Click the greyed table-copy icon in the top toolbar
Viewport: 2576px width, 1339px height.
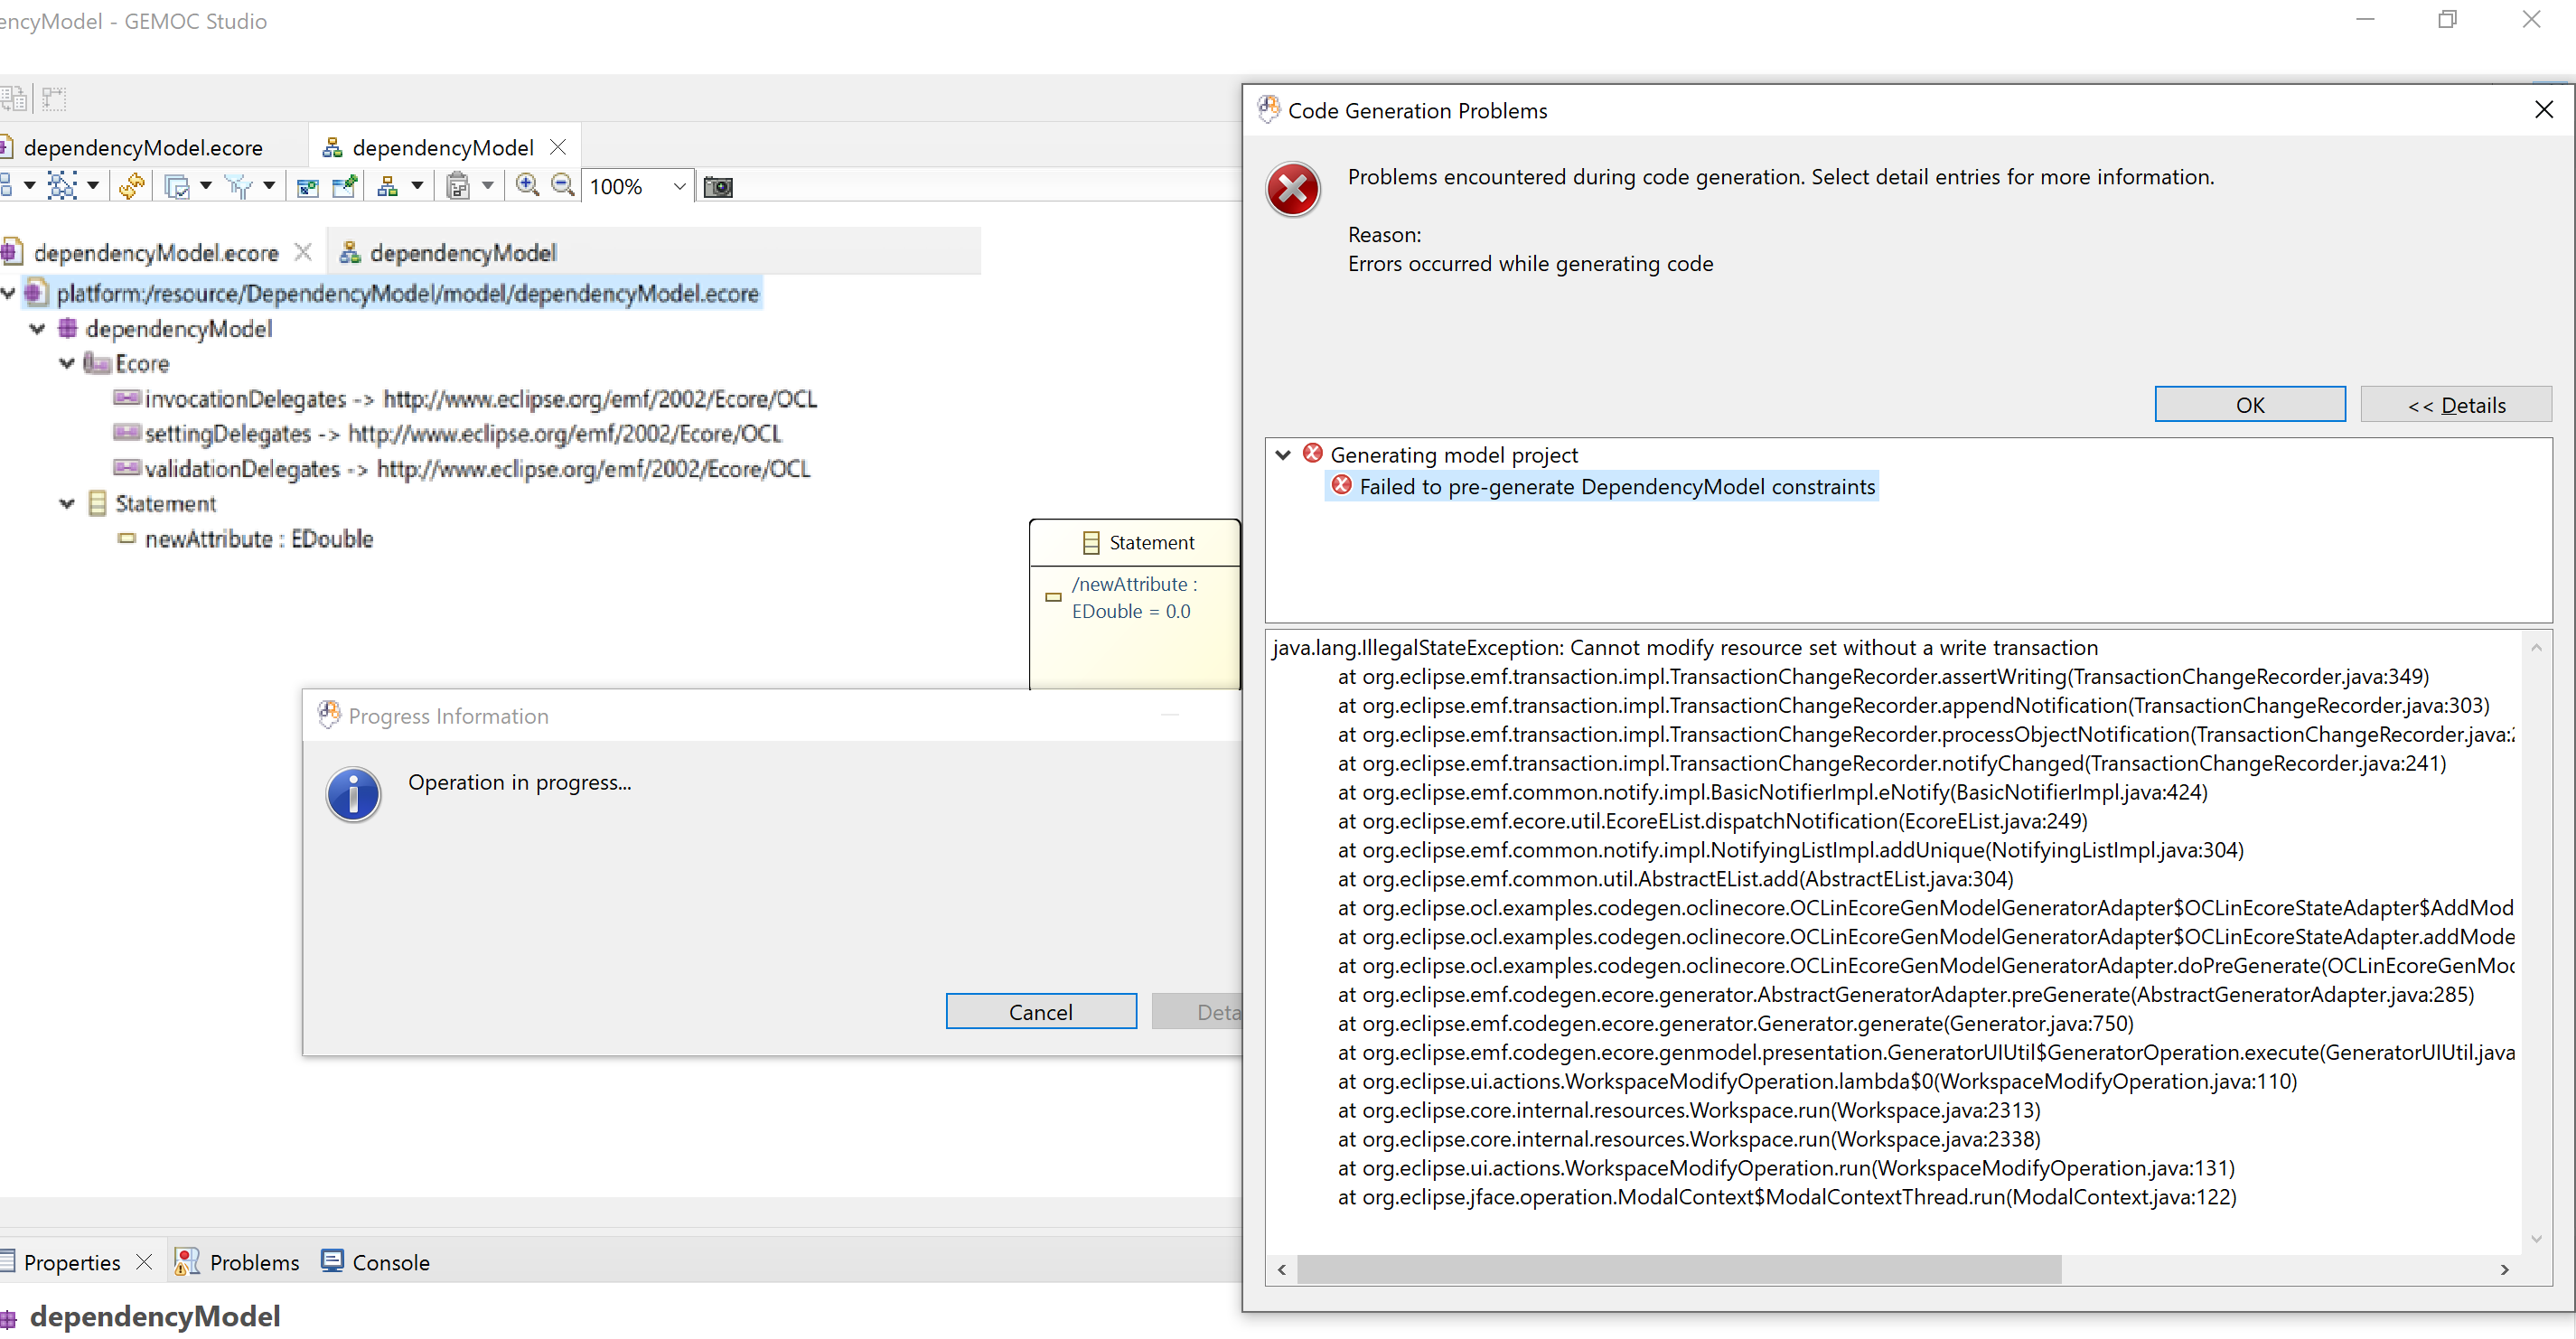click(14, 98)
